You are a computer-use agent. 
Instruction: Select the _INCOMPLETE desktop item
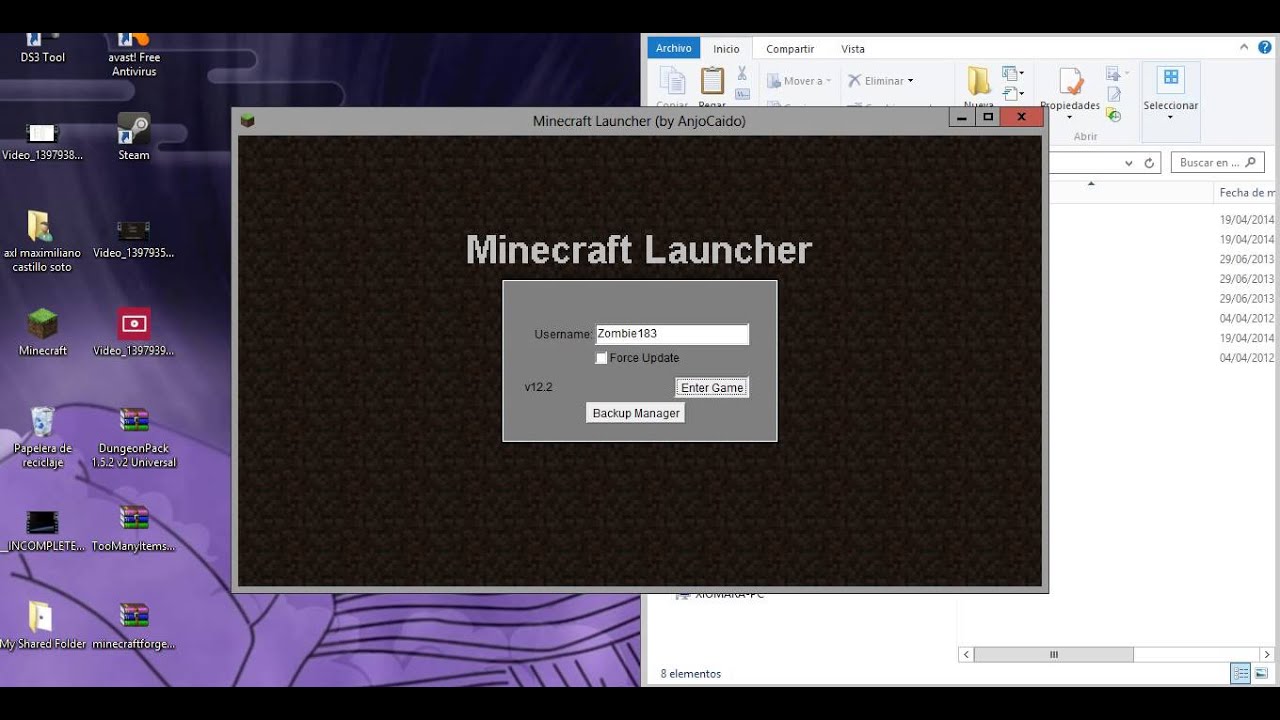(x=42, y=530)
